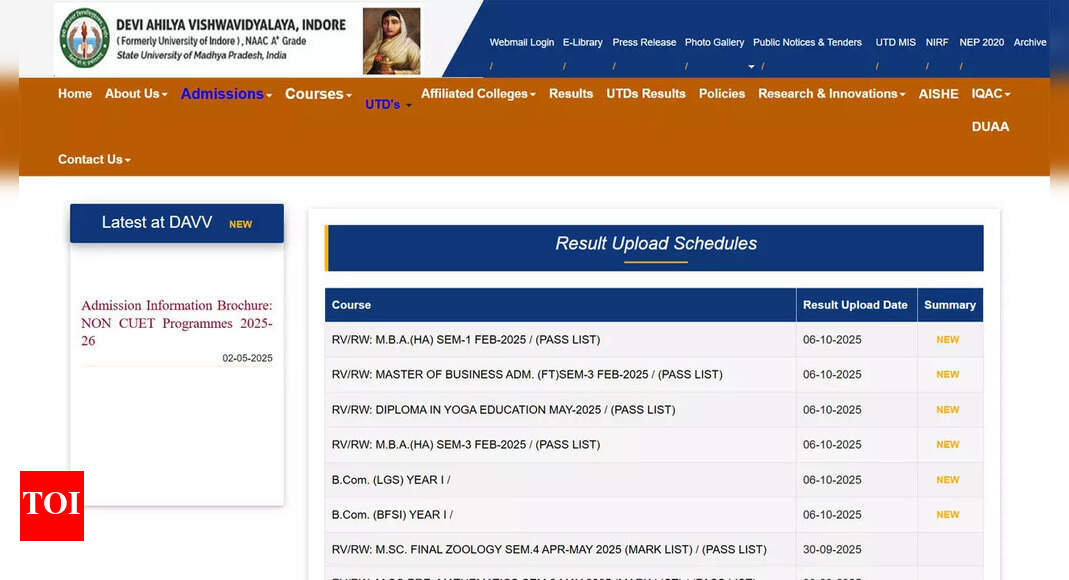The width and height of the screenshot is (1069, 580).
Task: Open the Contact Us dropdown
Action: coord(94,160)
